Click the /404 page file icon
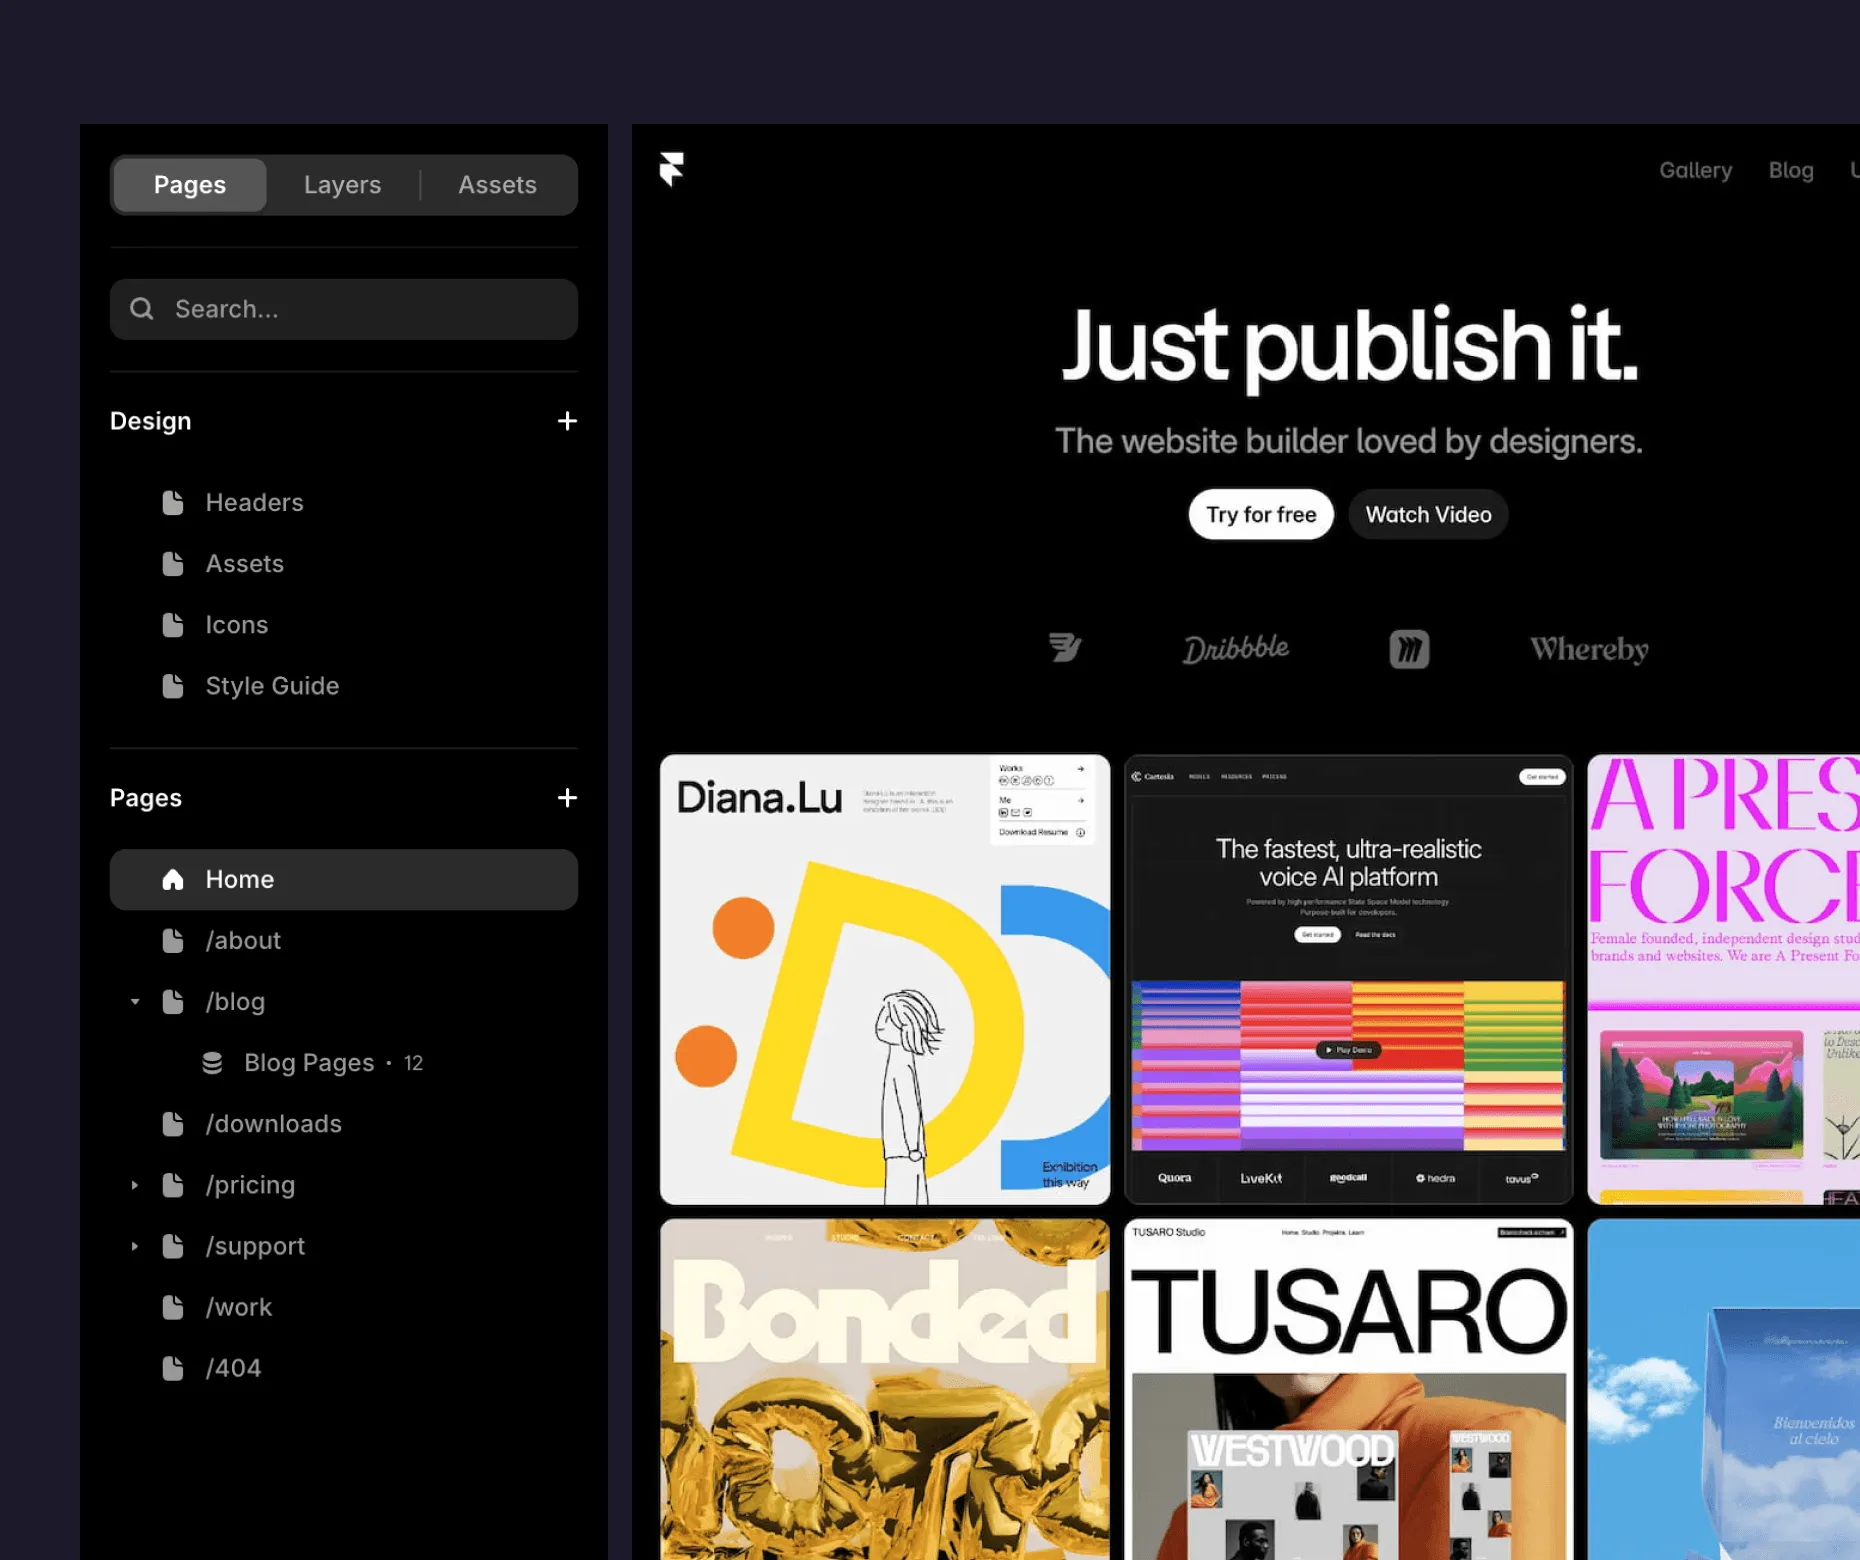The width and height of the screenshot is (1860, 1560). pyautogui.click(x=173, y=1368)
